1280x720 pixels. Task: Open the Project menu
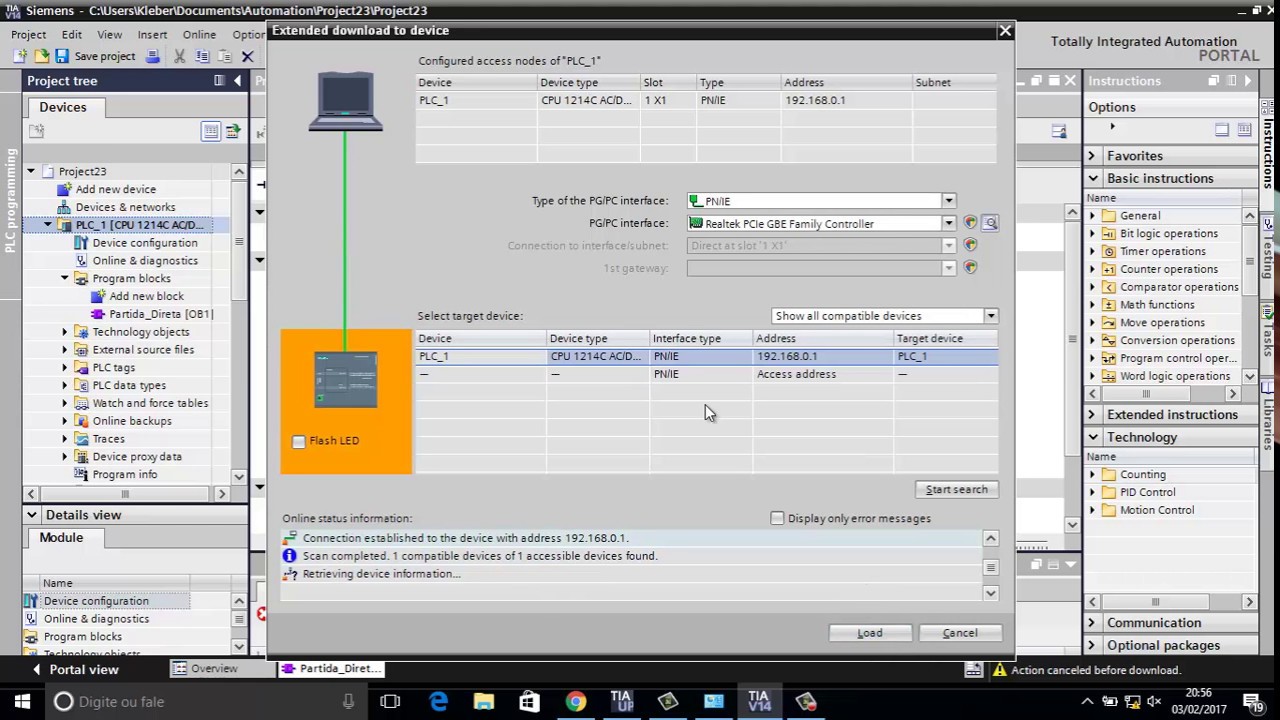[x=29, y=34]
